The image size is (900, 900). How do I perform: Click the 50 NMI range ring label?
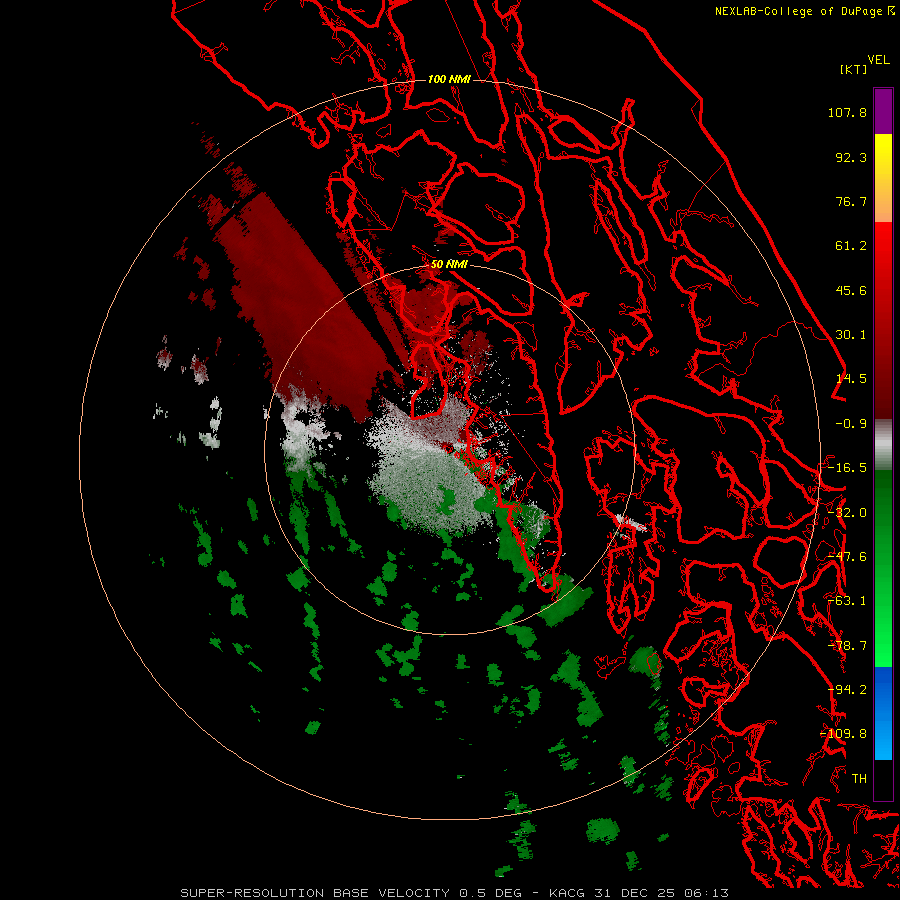(449, 264)
